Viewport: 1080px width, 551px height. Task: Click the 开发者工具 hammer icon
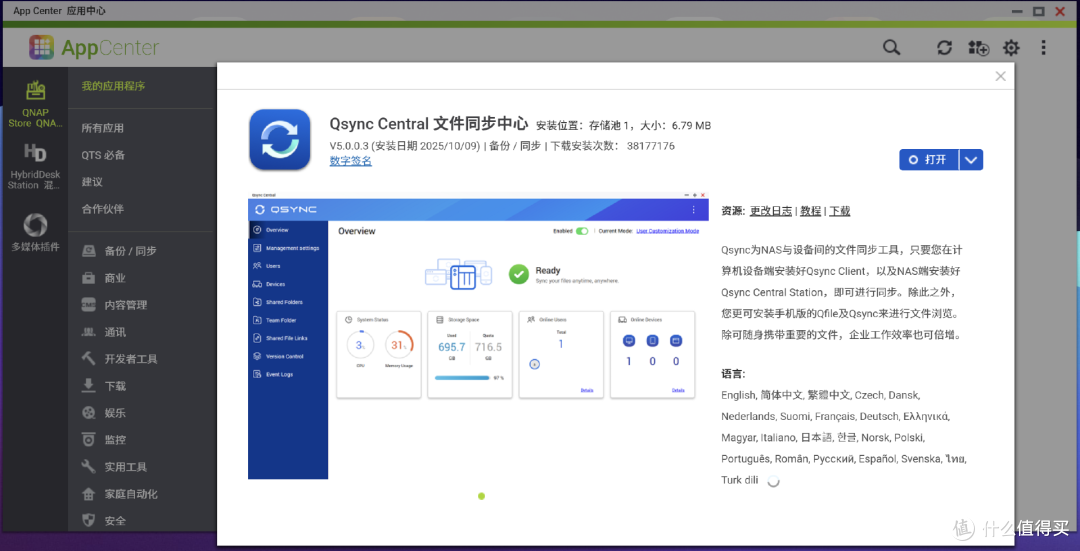pos(89,359)
